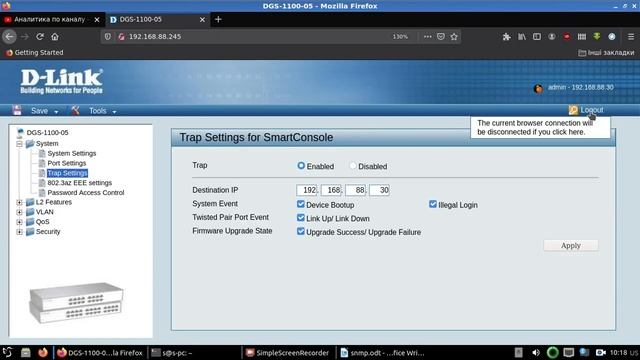Close the DGS-1100-05 tab
The image size is (640, 360).
point(202,20)
